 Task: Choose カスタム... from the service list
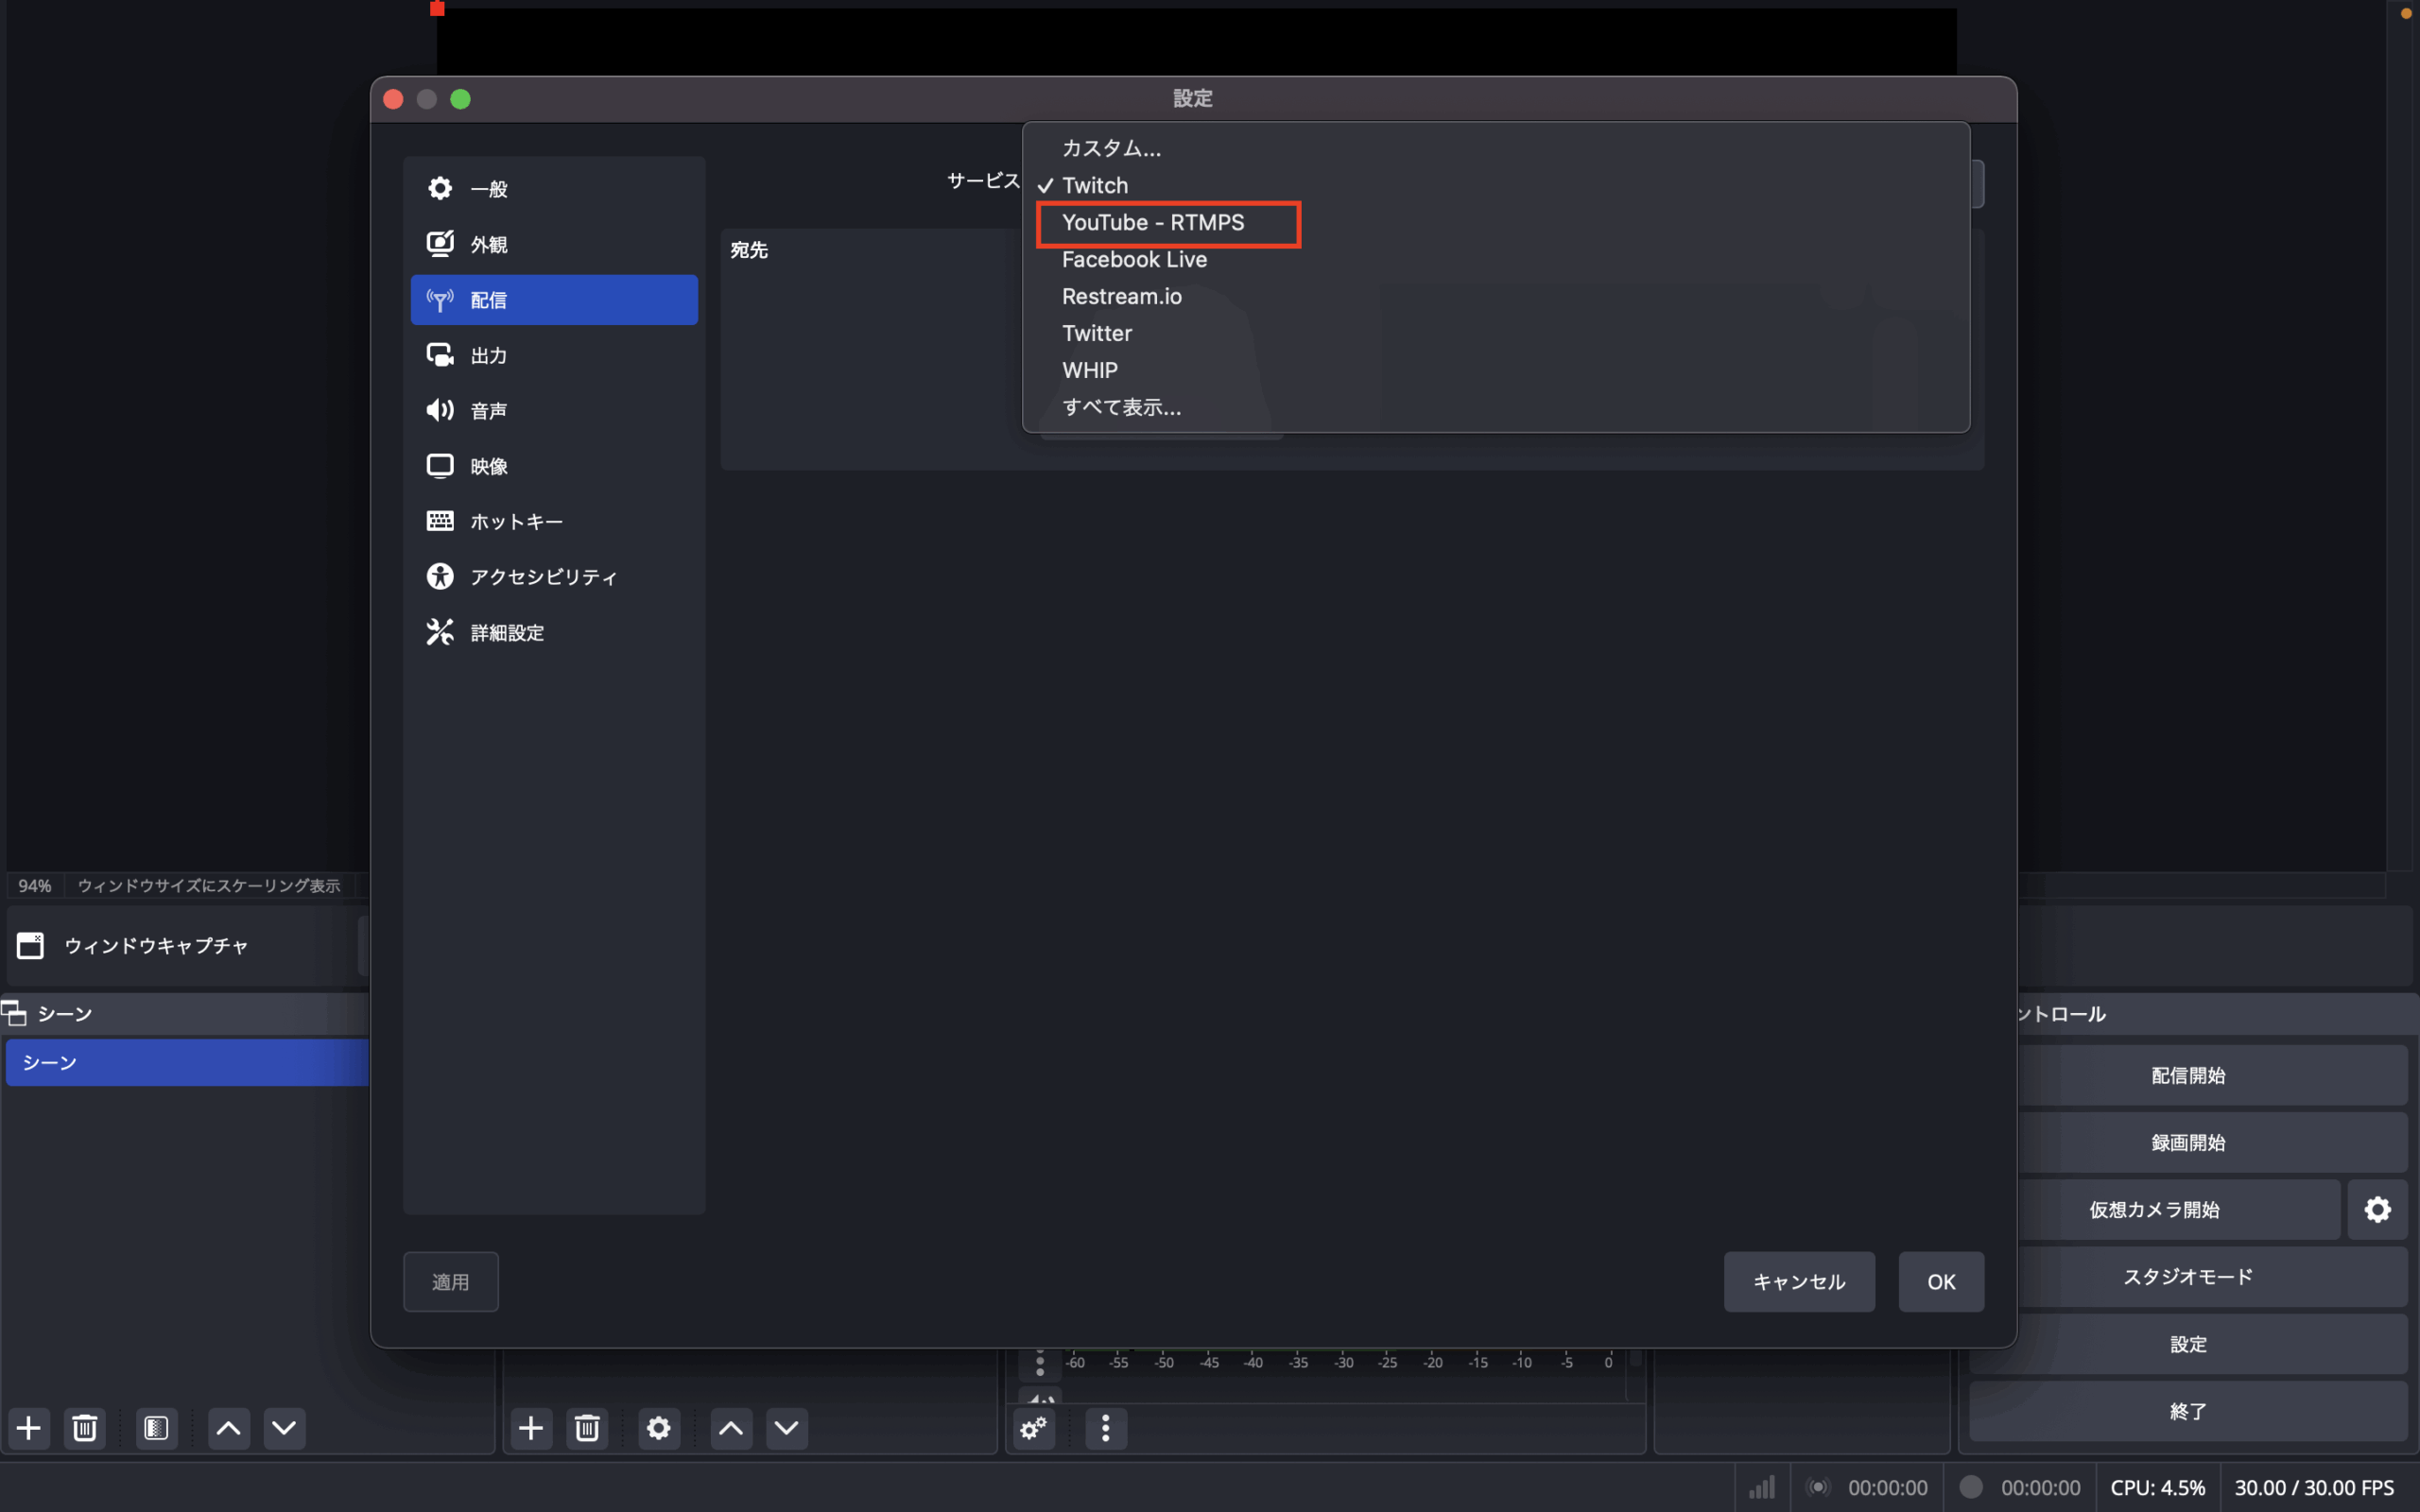pyautogui.click(x=1496, y=148)
